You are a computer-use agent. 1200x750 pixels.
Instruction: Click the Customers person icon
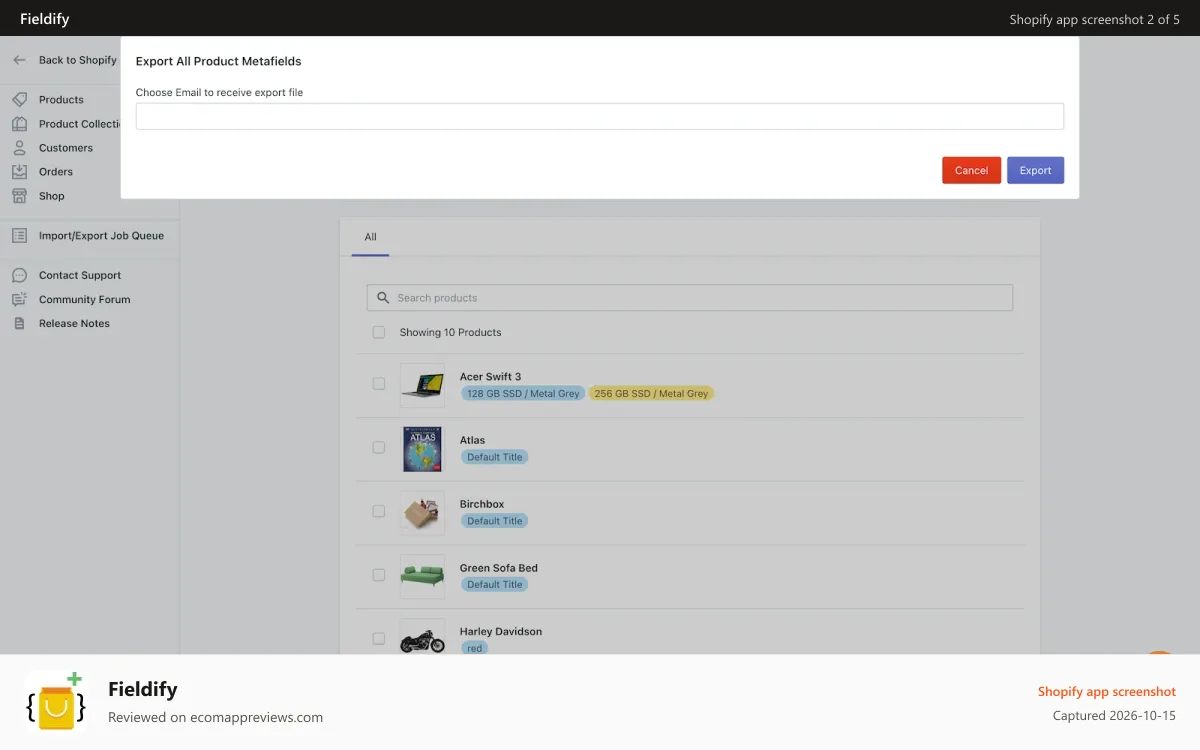point(19,148)
